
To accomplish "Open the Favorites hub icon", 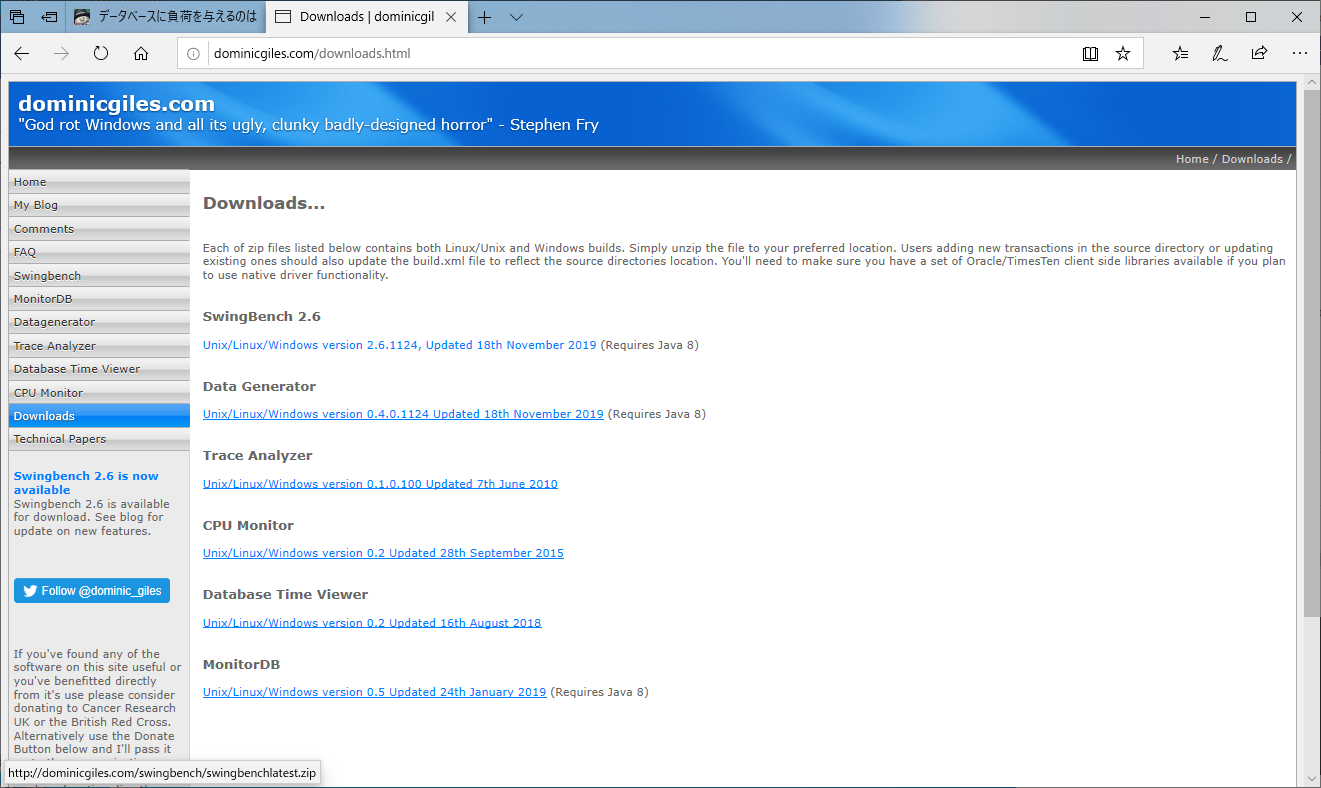I will [x=1181, y=54].
